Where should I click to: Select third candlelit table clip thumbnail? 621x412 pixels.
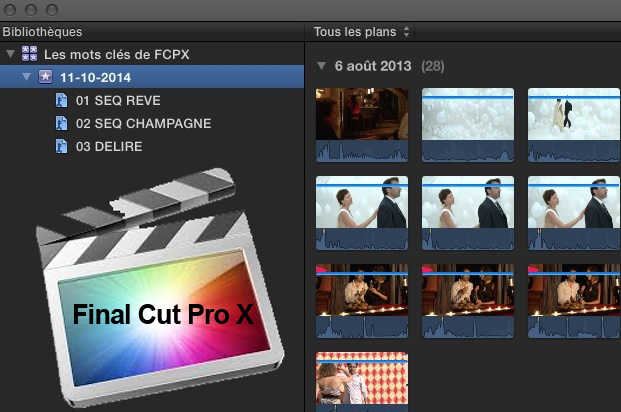[574, 301]
